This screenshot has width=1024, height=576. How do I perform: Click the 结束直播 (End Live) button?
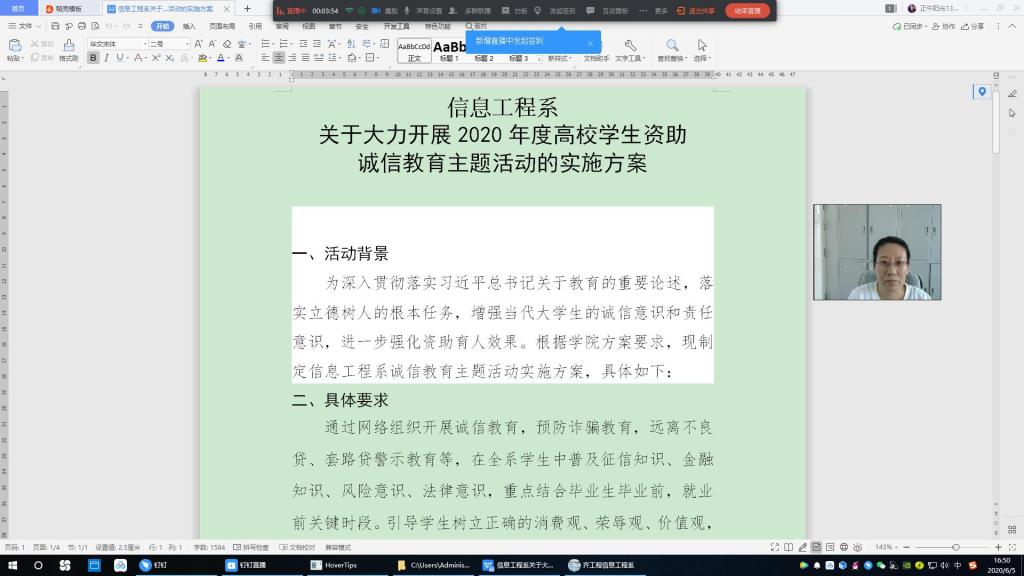coord(746,10)
